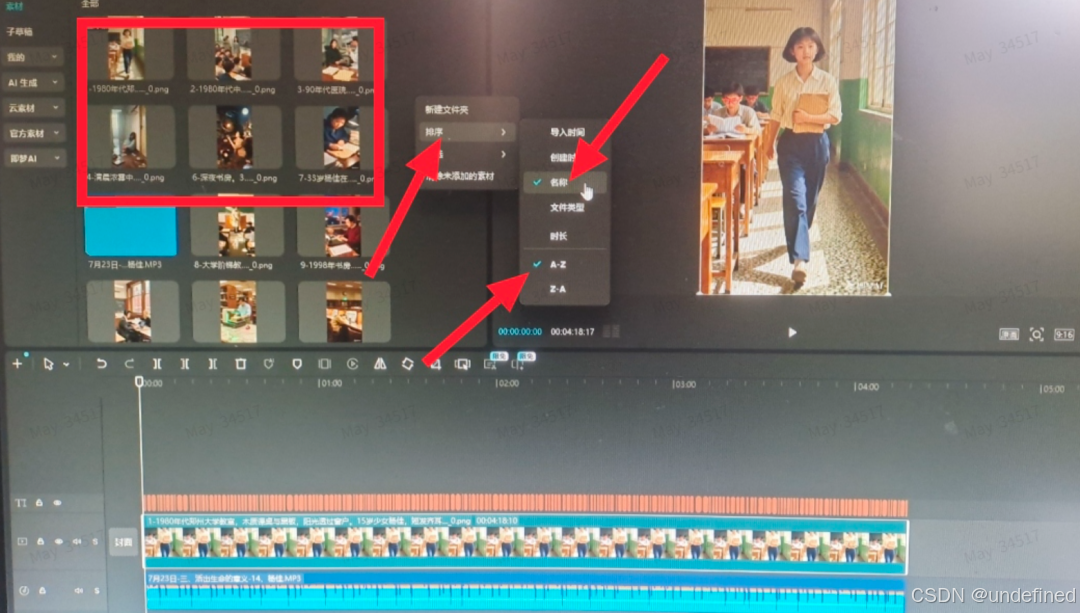Play the preview video
This screenshot has height=613, width=1080.
792,333
